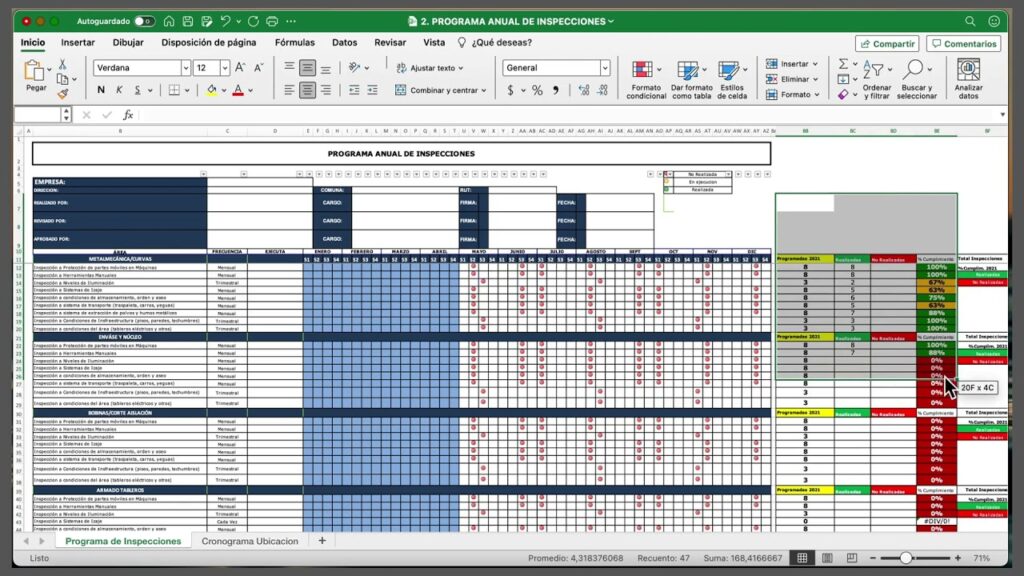The image size is (1024, 576).
Task: Open the Verdana font name dropdown
Action: point(186,68)
